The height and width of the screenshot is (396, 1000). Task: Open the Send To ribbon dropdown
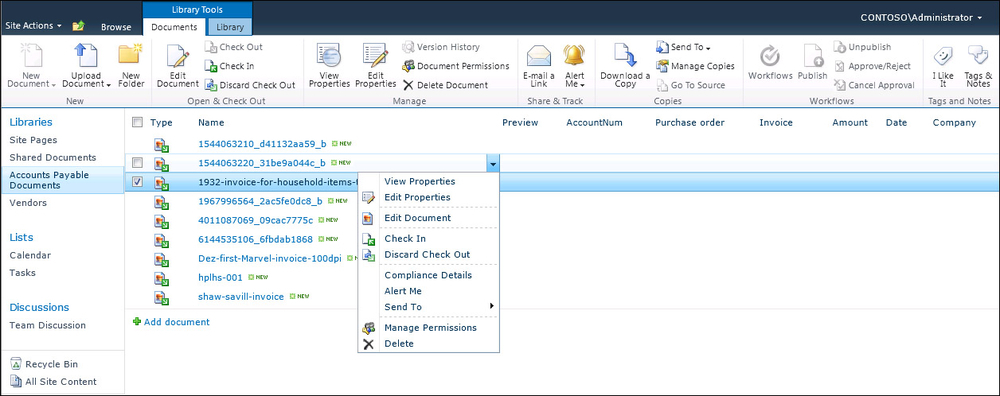point(683,47)
